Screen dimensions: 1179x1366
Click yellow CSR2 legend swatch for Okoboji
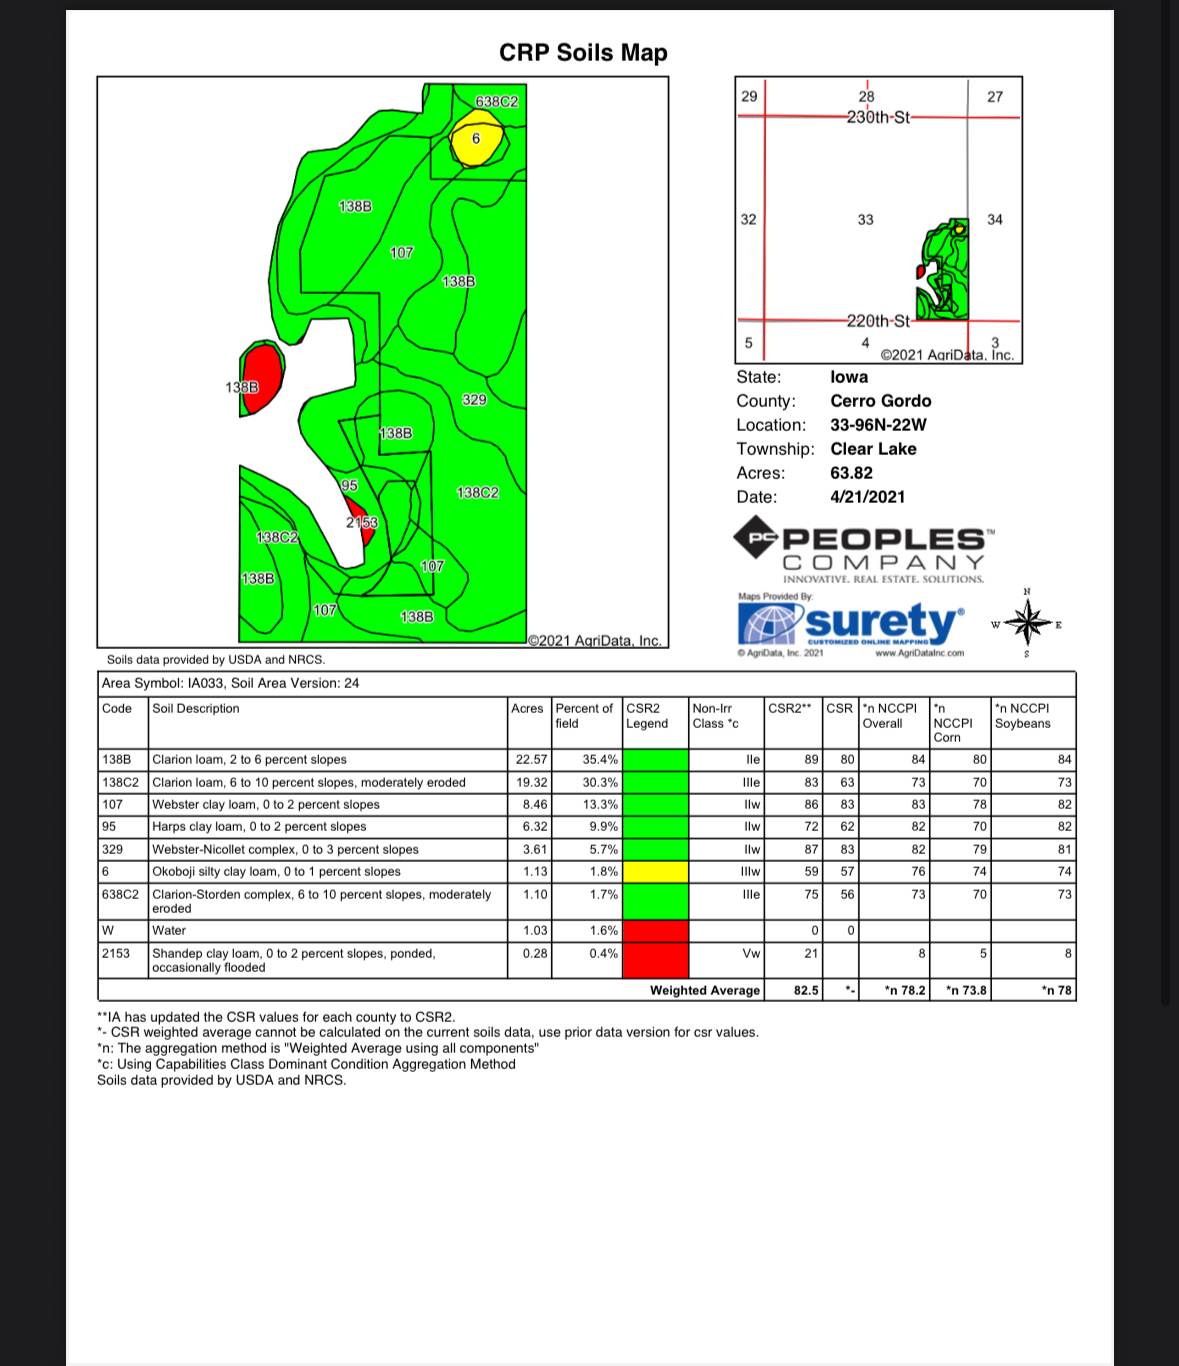[x=655, y=872]
